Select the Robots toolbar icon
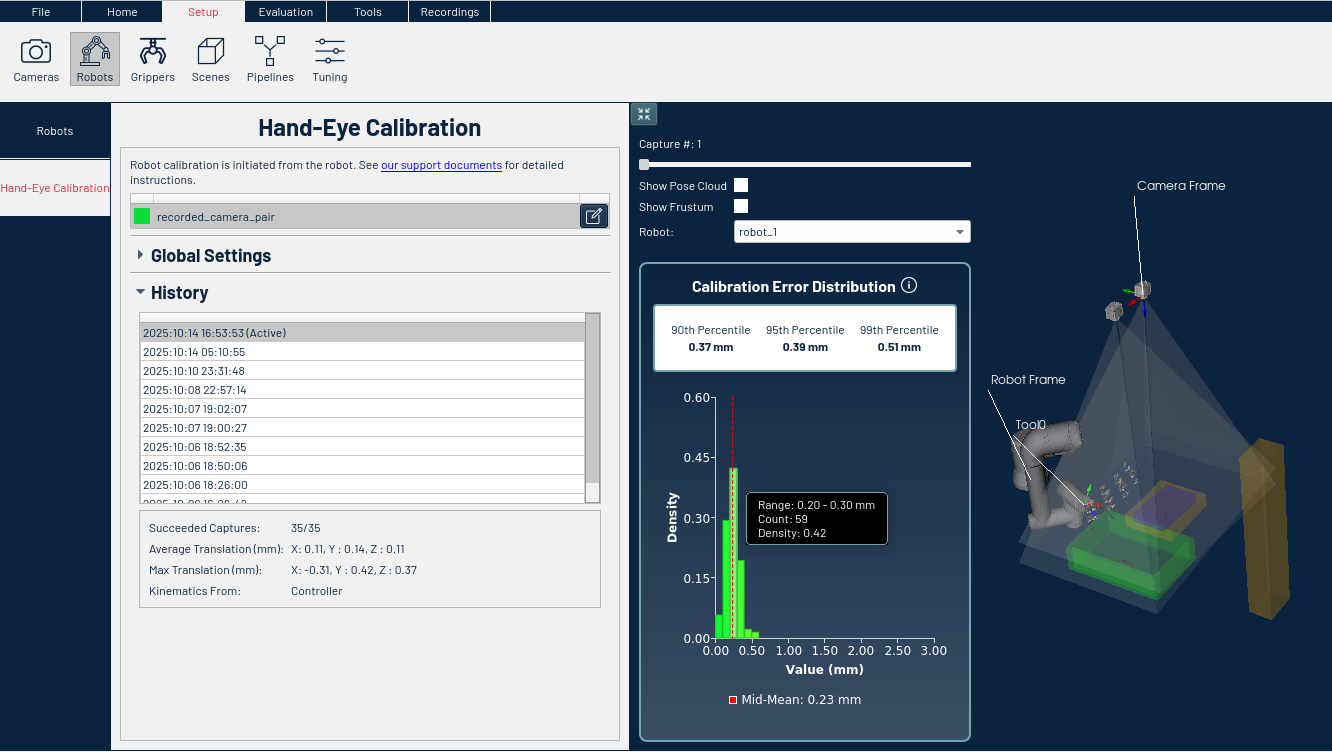The image size is (1332, 752). [x=95, y=59]
